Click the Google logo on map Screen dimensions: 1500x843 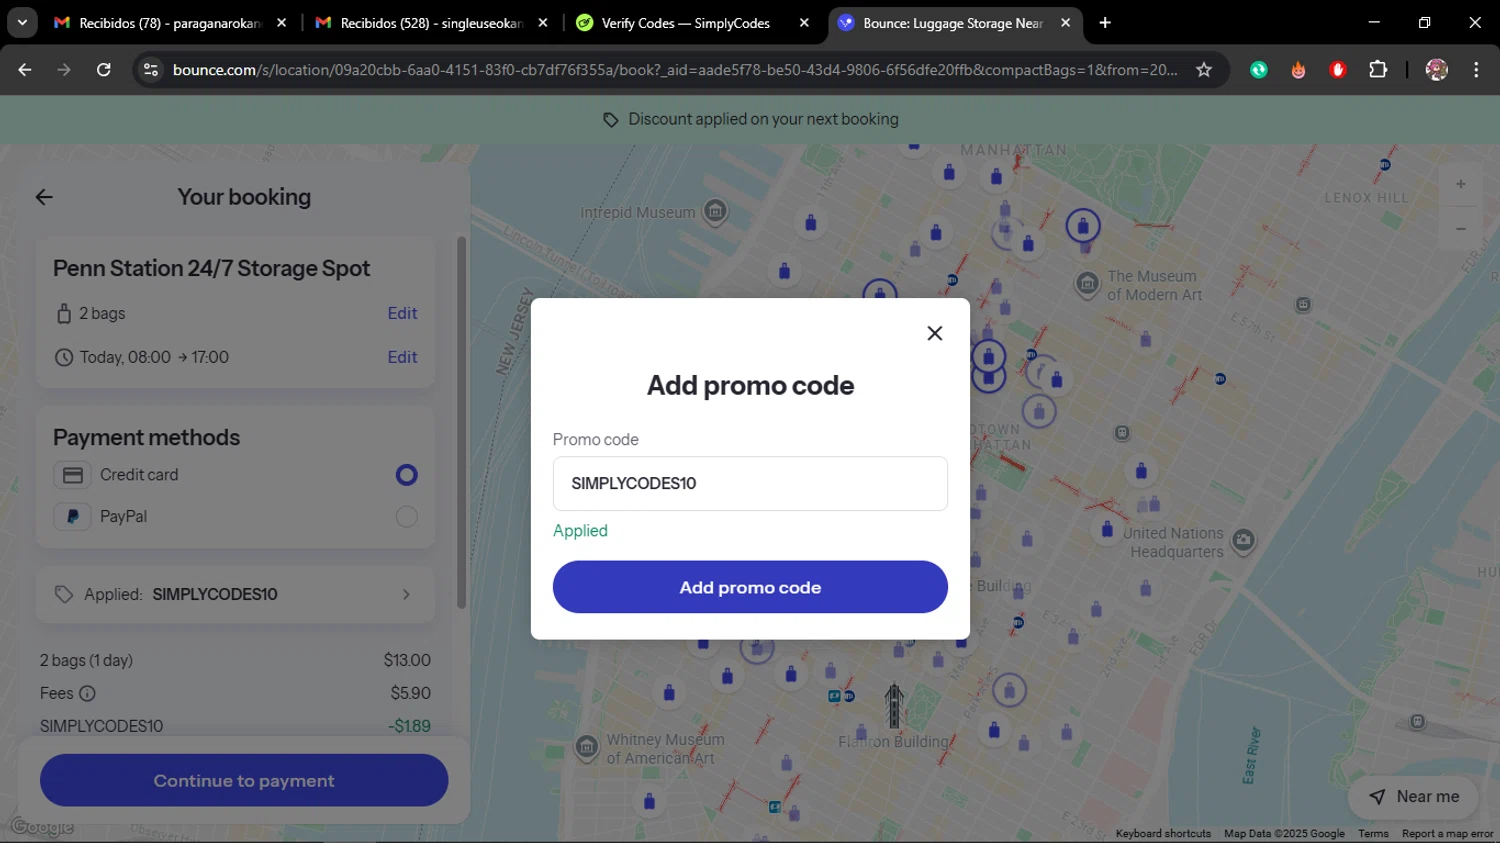click(43, 827)
